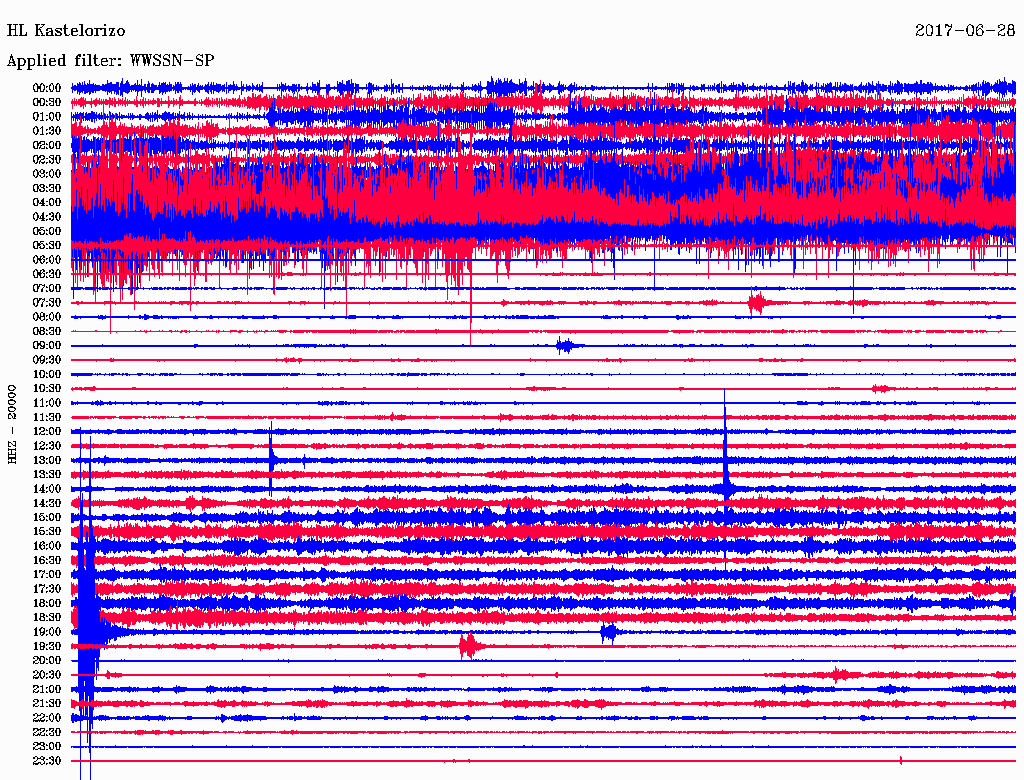The width and height of the screenshot is (1024, 780).
Task: Click the 23:30 time label
Action: pyautogui.click(x=47, y=761)
